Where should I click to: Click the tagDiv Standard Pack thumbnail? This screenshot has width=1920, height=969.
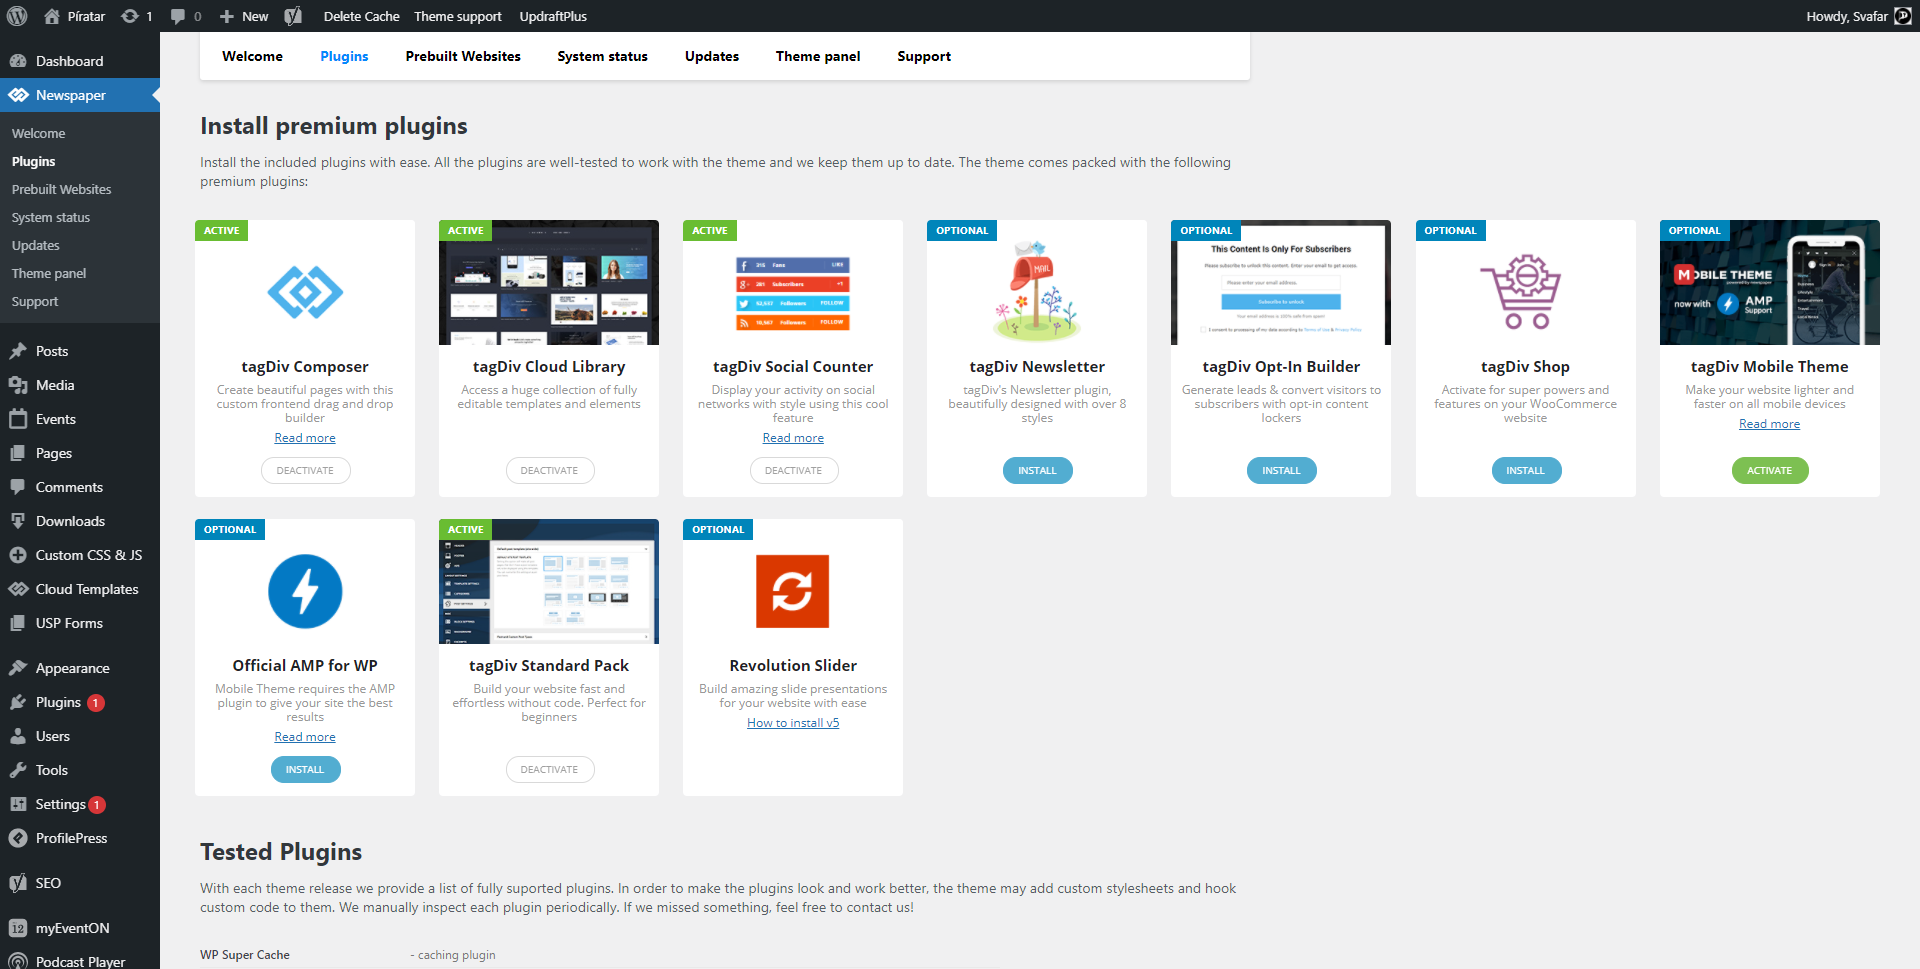549,582
